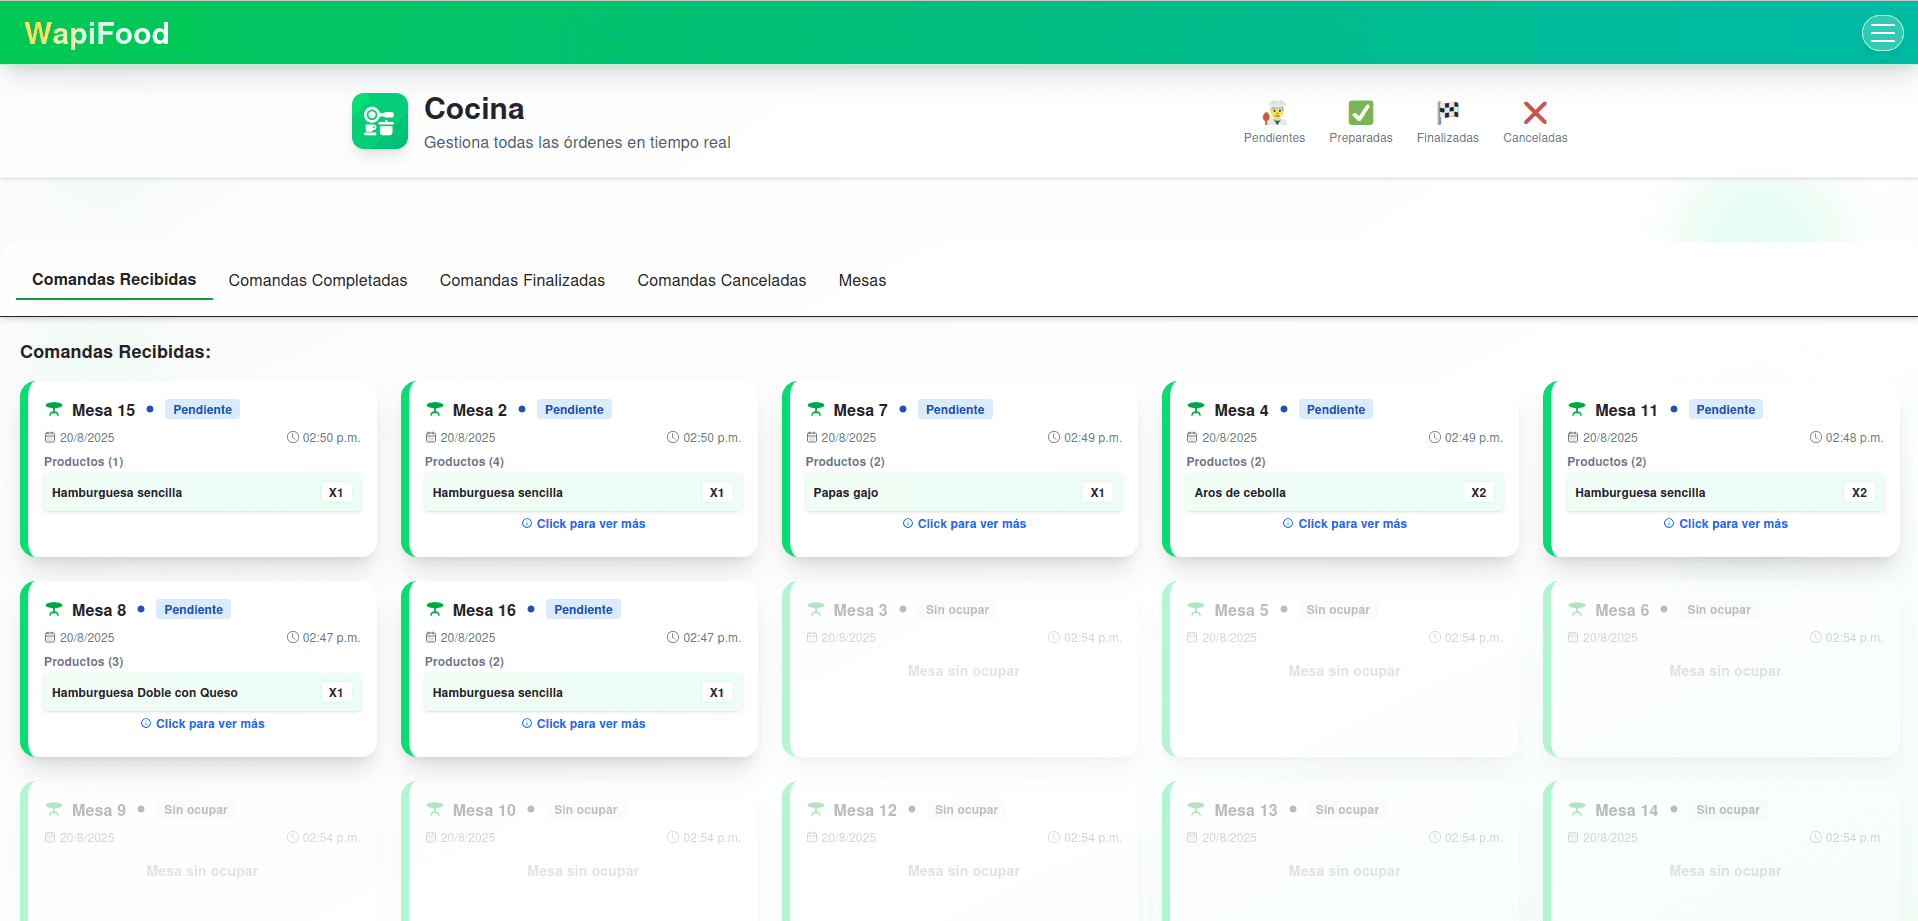The image size is (1918, 921).
Task: Click the WapiFood logo
Action: pyautogui.click(x=97, y=34)
